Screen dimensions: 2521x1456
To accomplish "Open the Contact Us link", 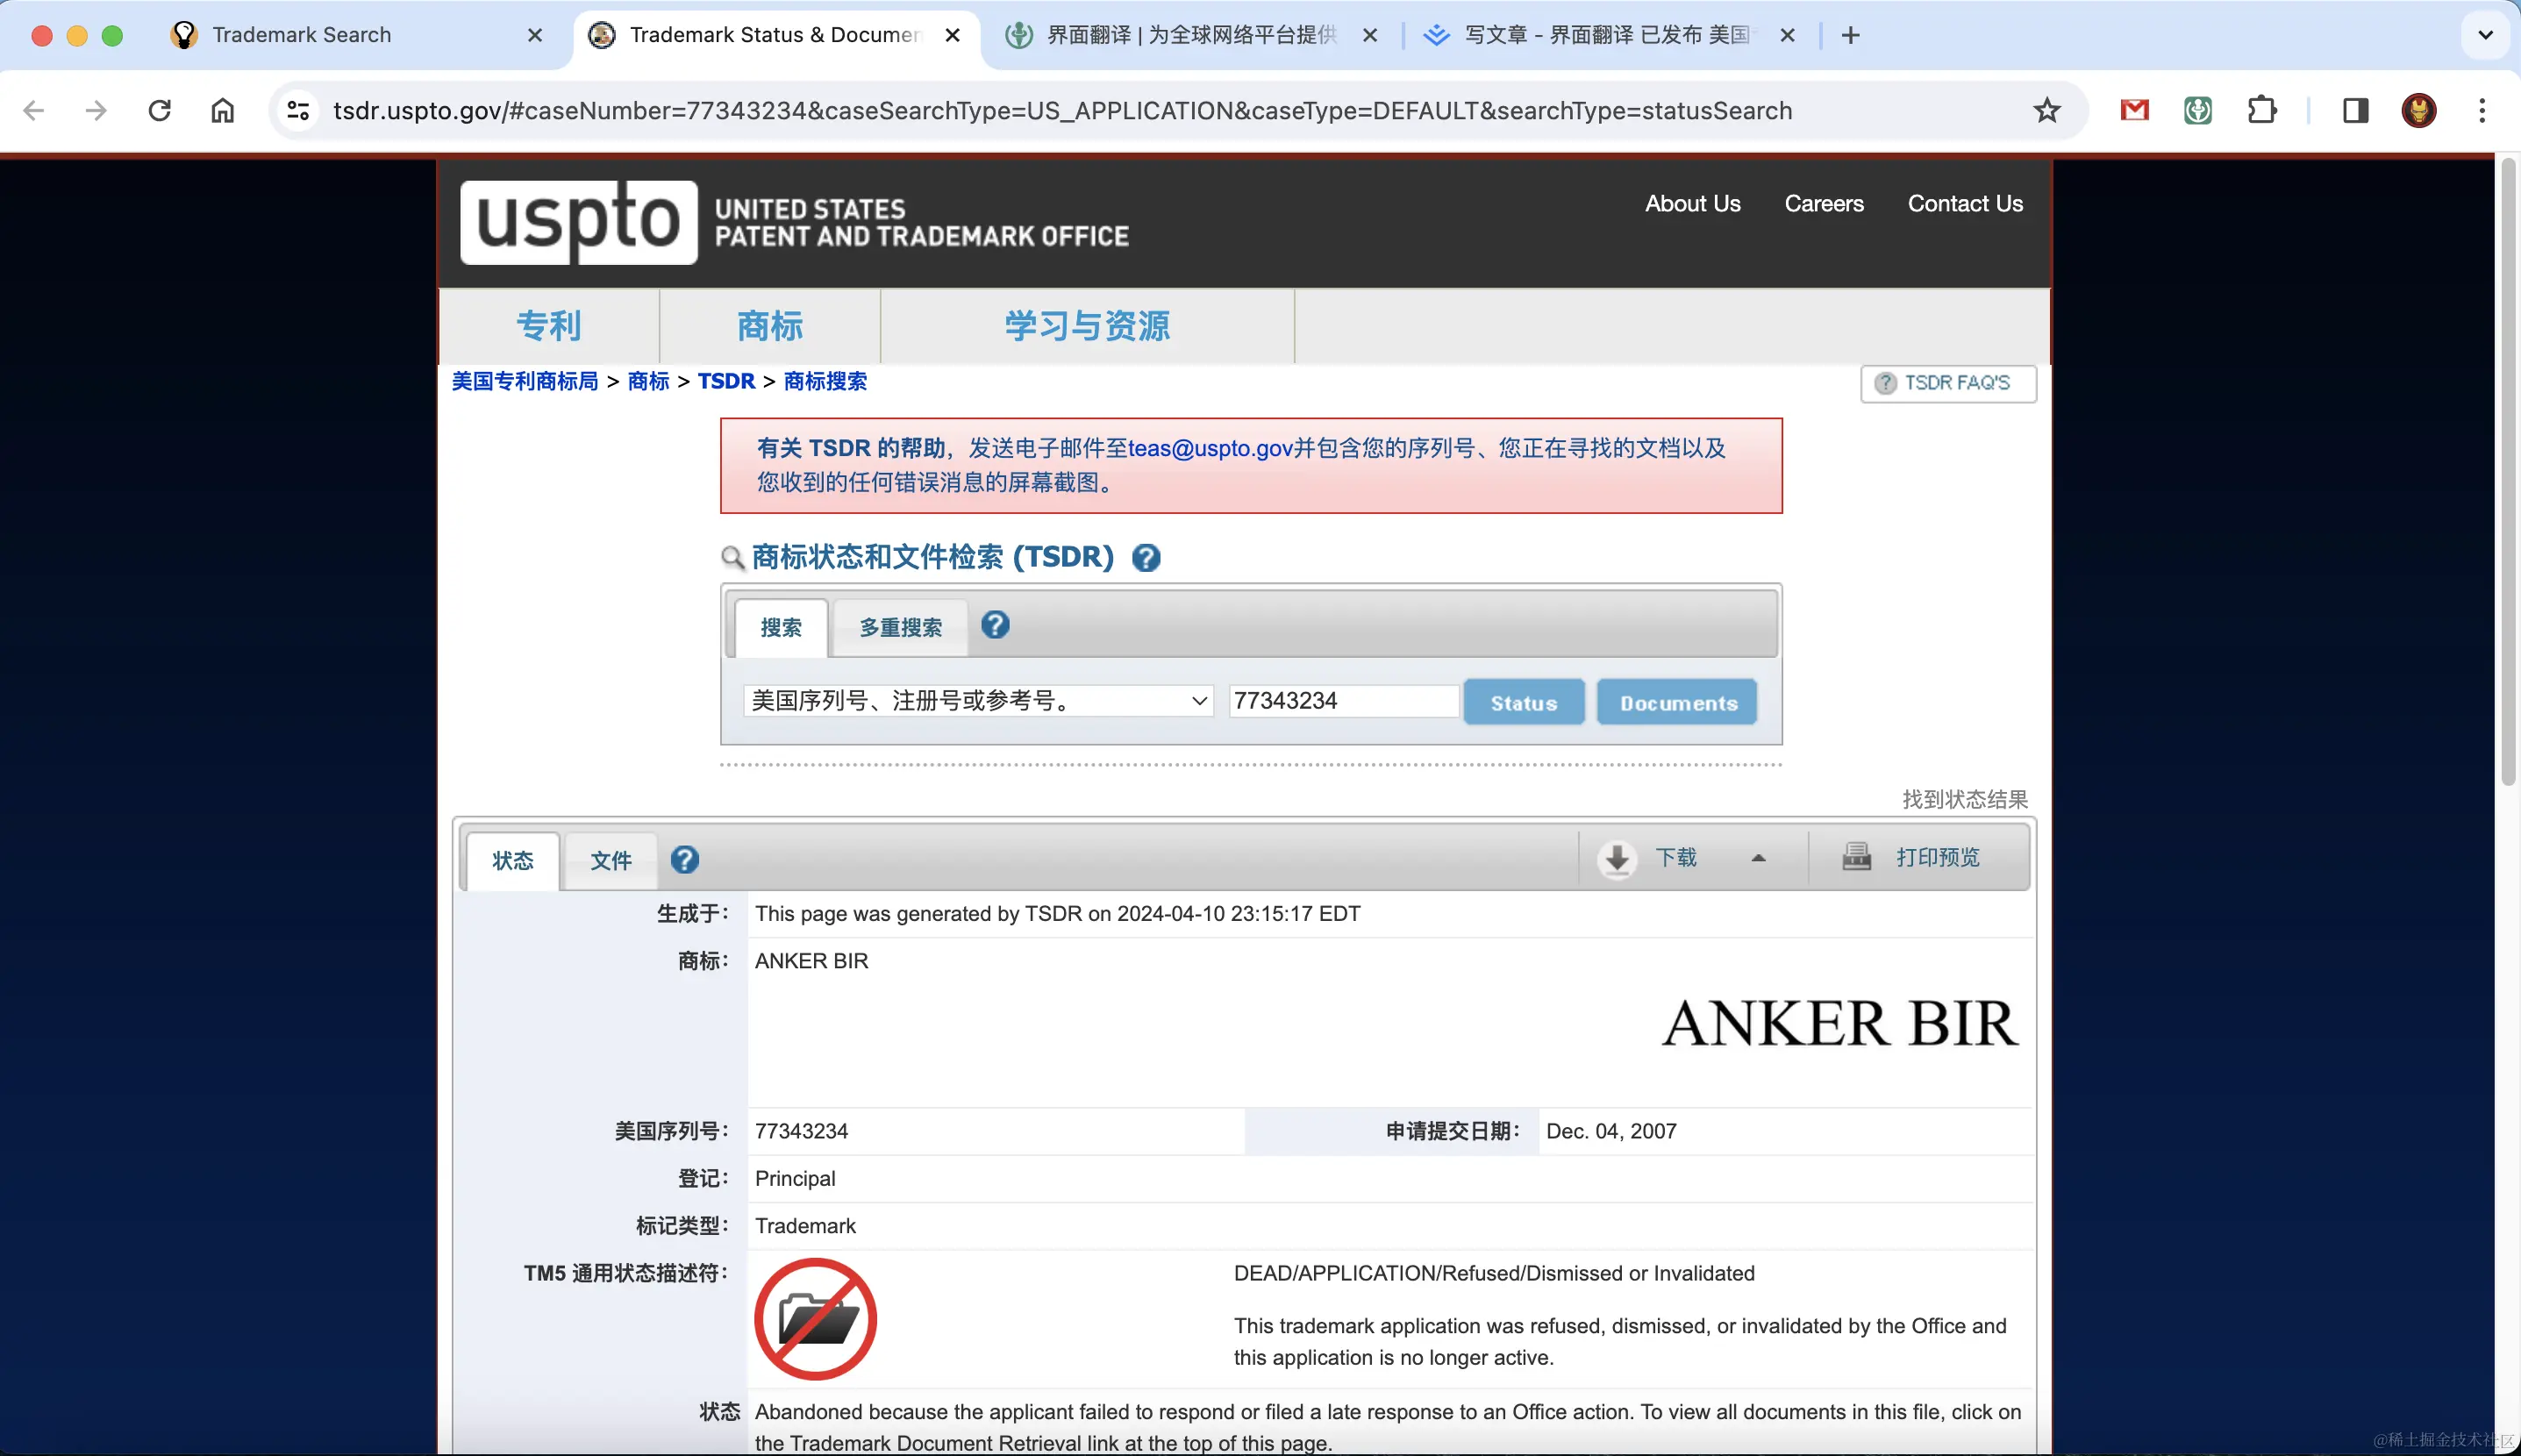I will click(1964, 203).
